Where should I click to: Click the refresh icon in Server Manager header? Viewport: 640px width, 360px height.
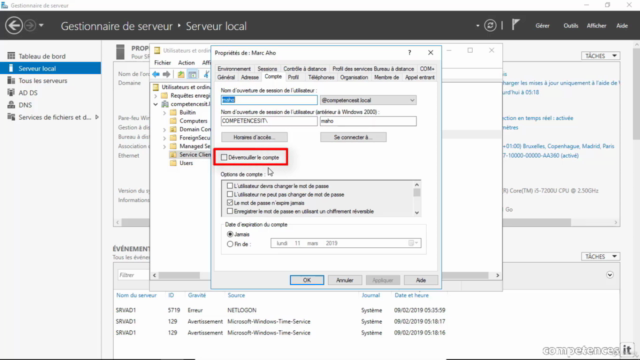pyautogui.click(x=490, y=25)
